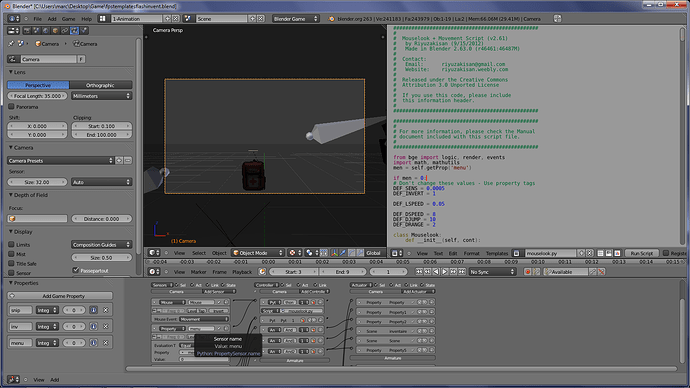Select the translate manipulator arrow icon
The width and height of the screenshot is (690, 388).
pos(343,253)
